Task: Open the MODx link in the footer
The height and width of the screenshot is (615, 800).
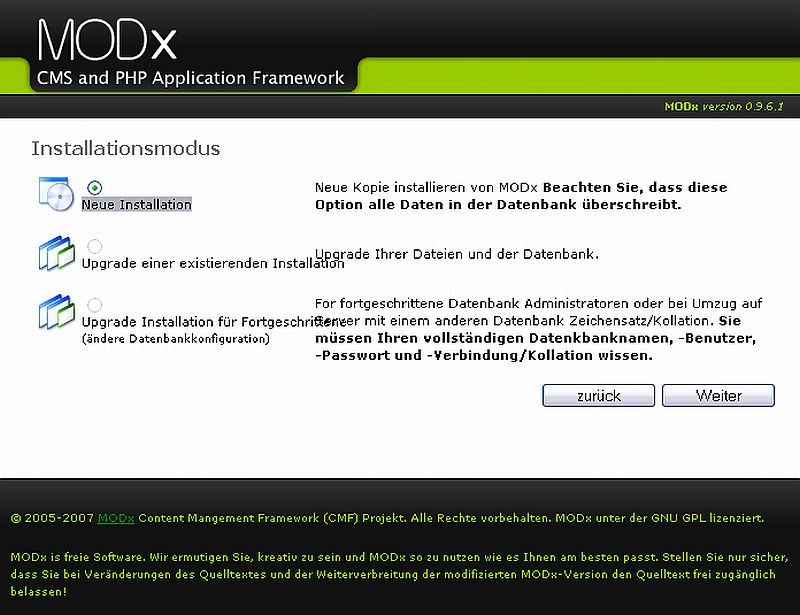Action: click(116, 518)
